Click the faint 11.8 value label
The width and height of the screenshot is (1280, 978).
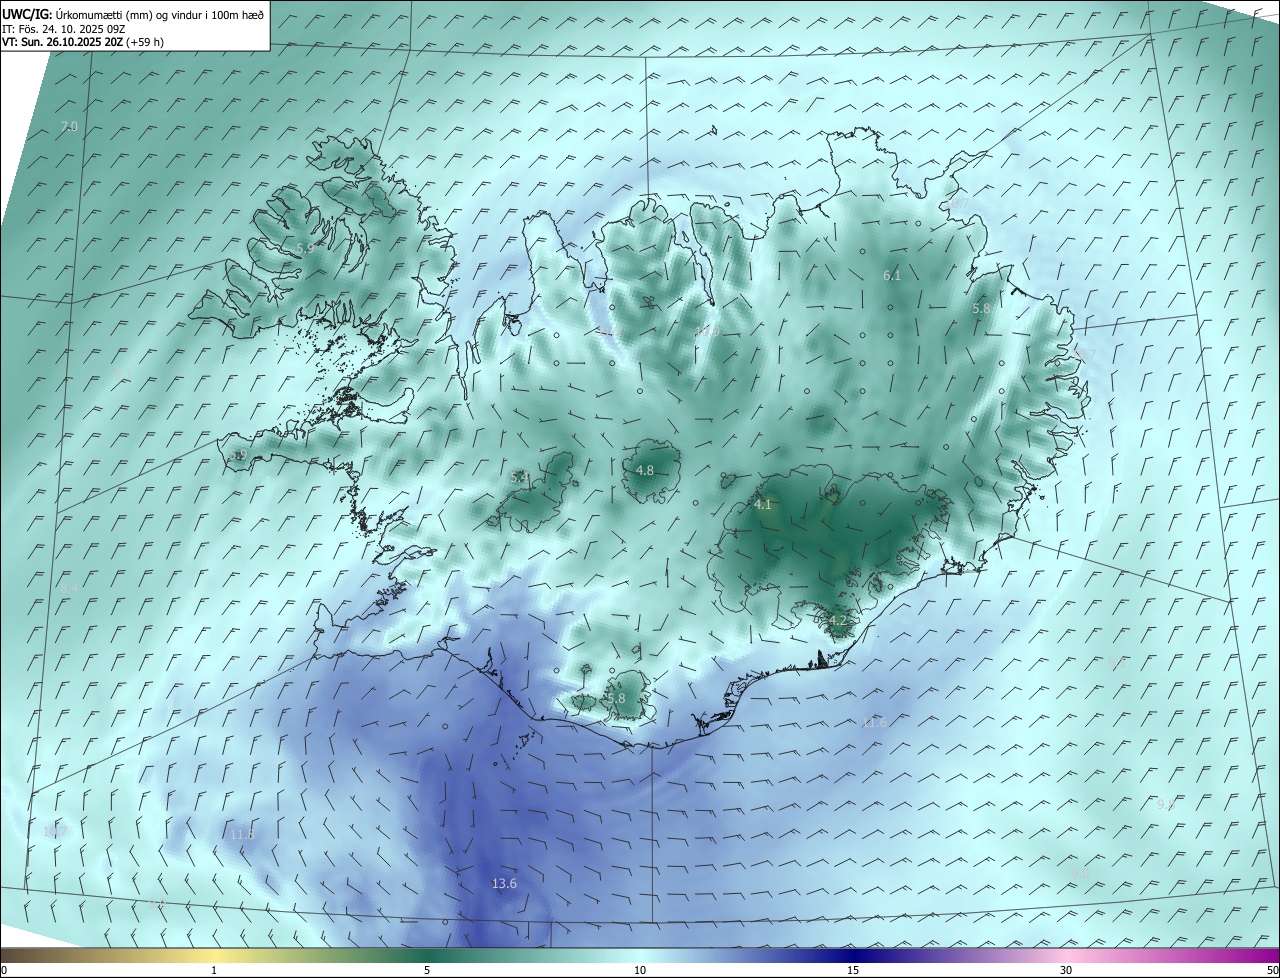(243, 834)
